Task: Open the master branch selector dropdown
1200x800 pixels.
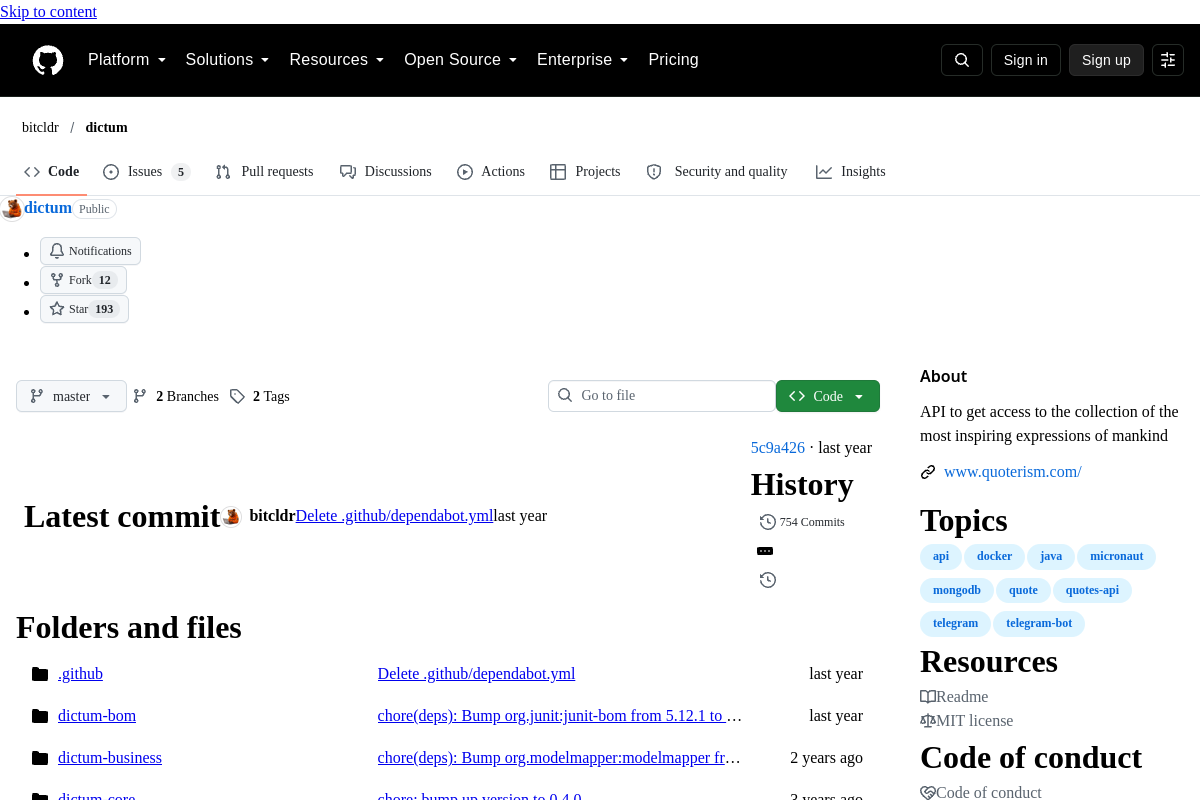Action: click(72, 396)
